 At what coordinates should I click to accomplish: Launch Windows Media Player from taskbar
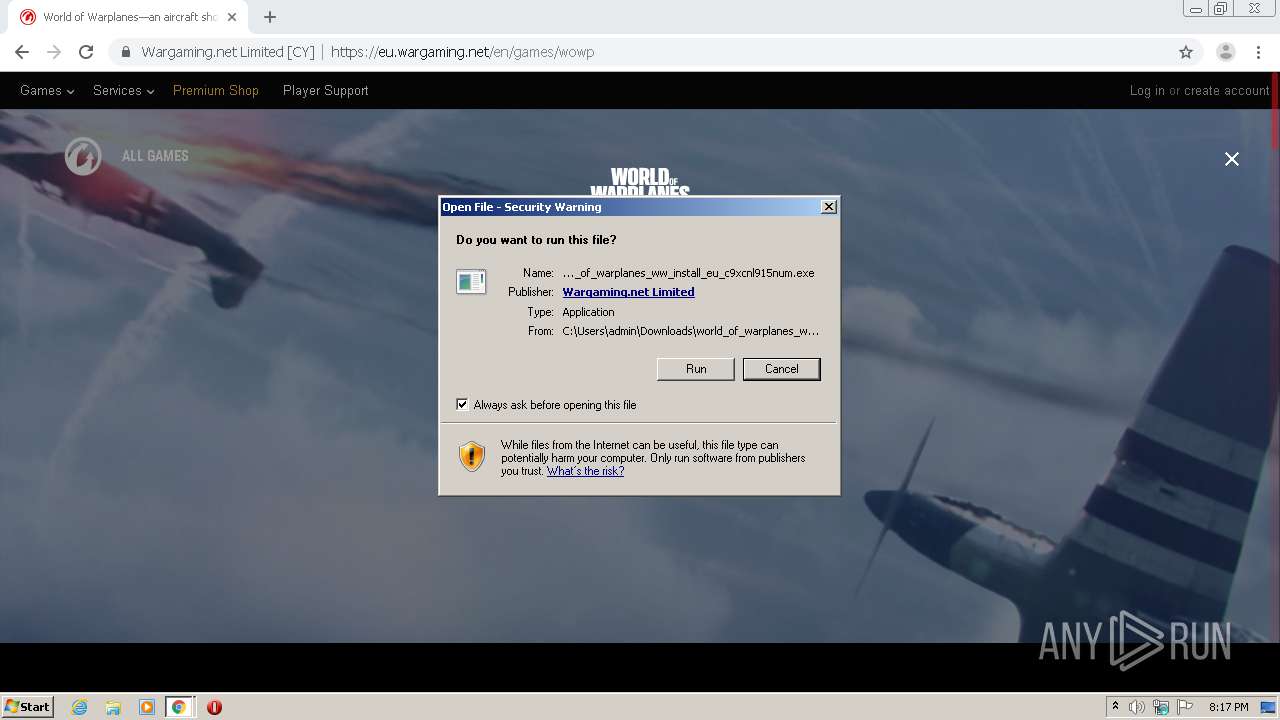pos(147,707)
